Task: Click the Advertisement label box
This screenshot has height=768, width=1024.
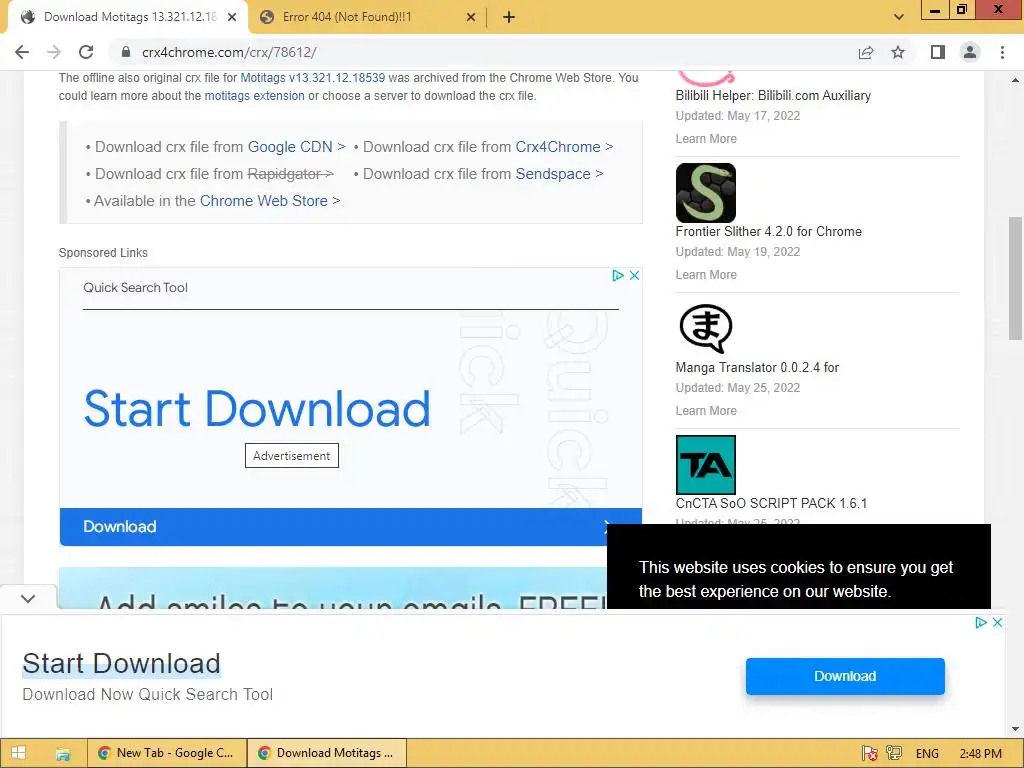Action: 292,456
